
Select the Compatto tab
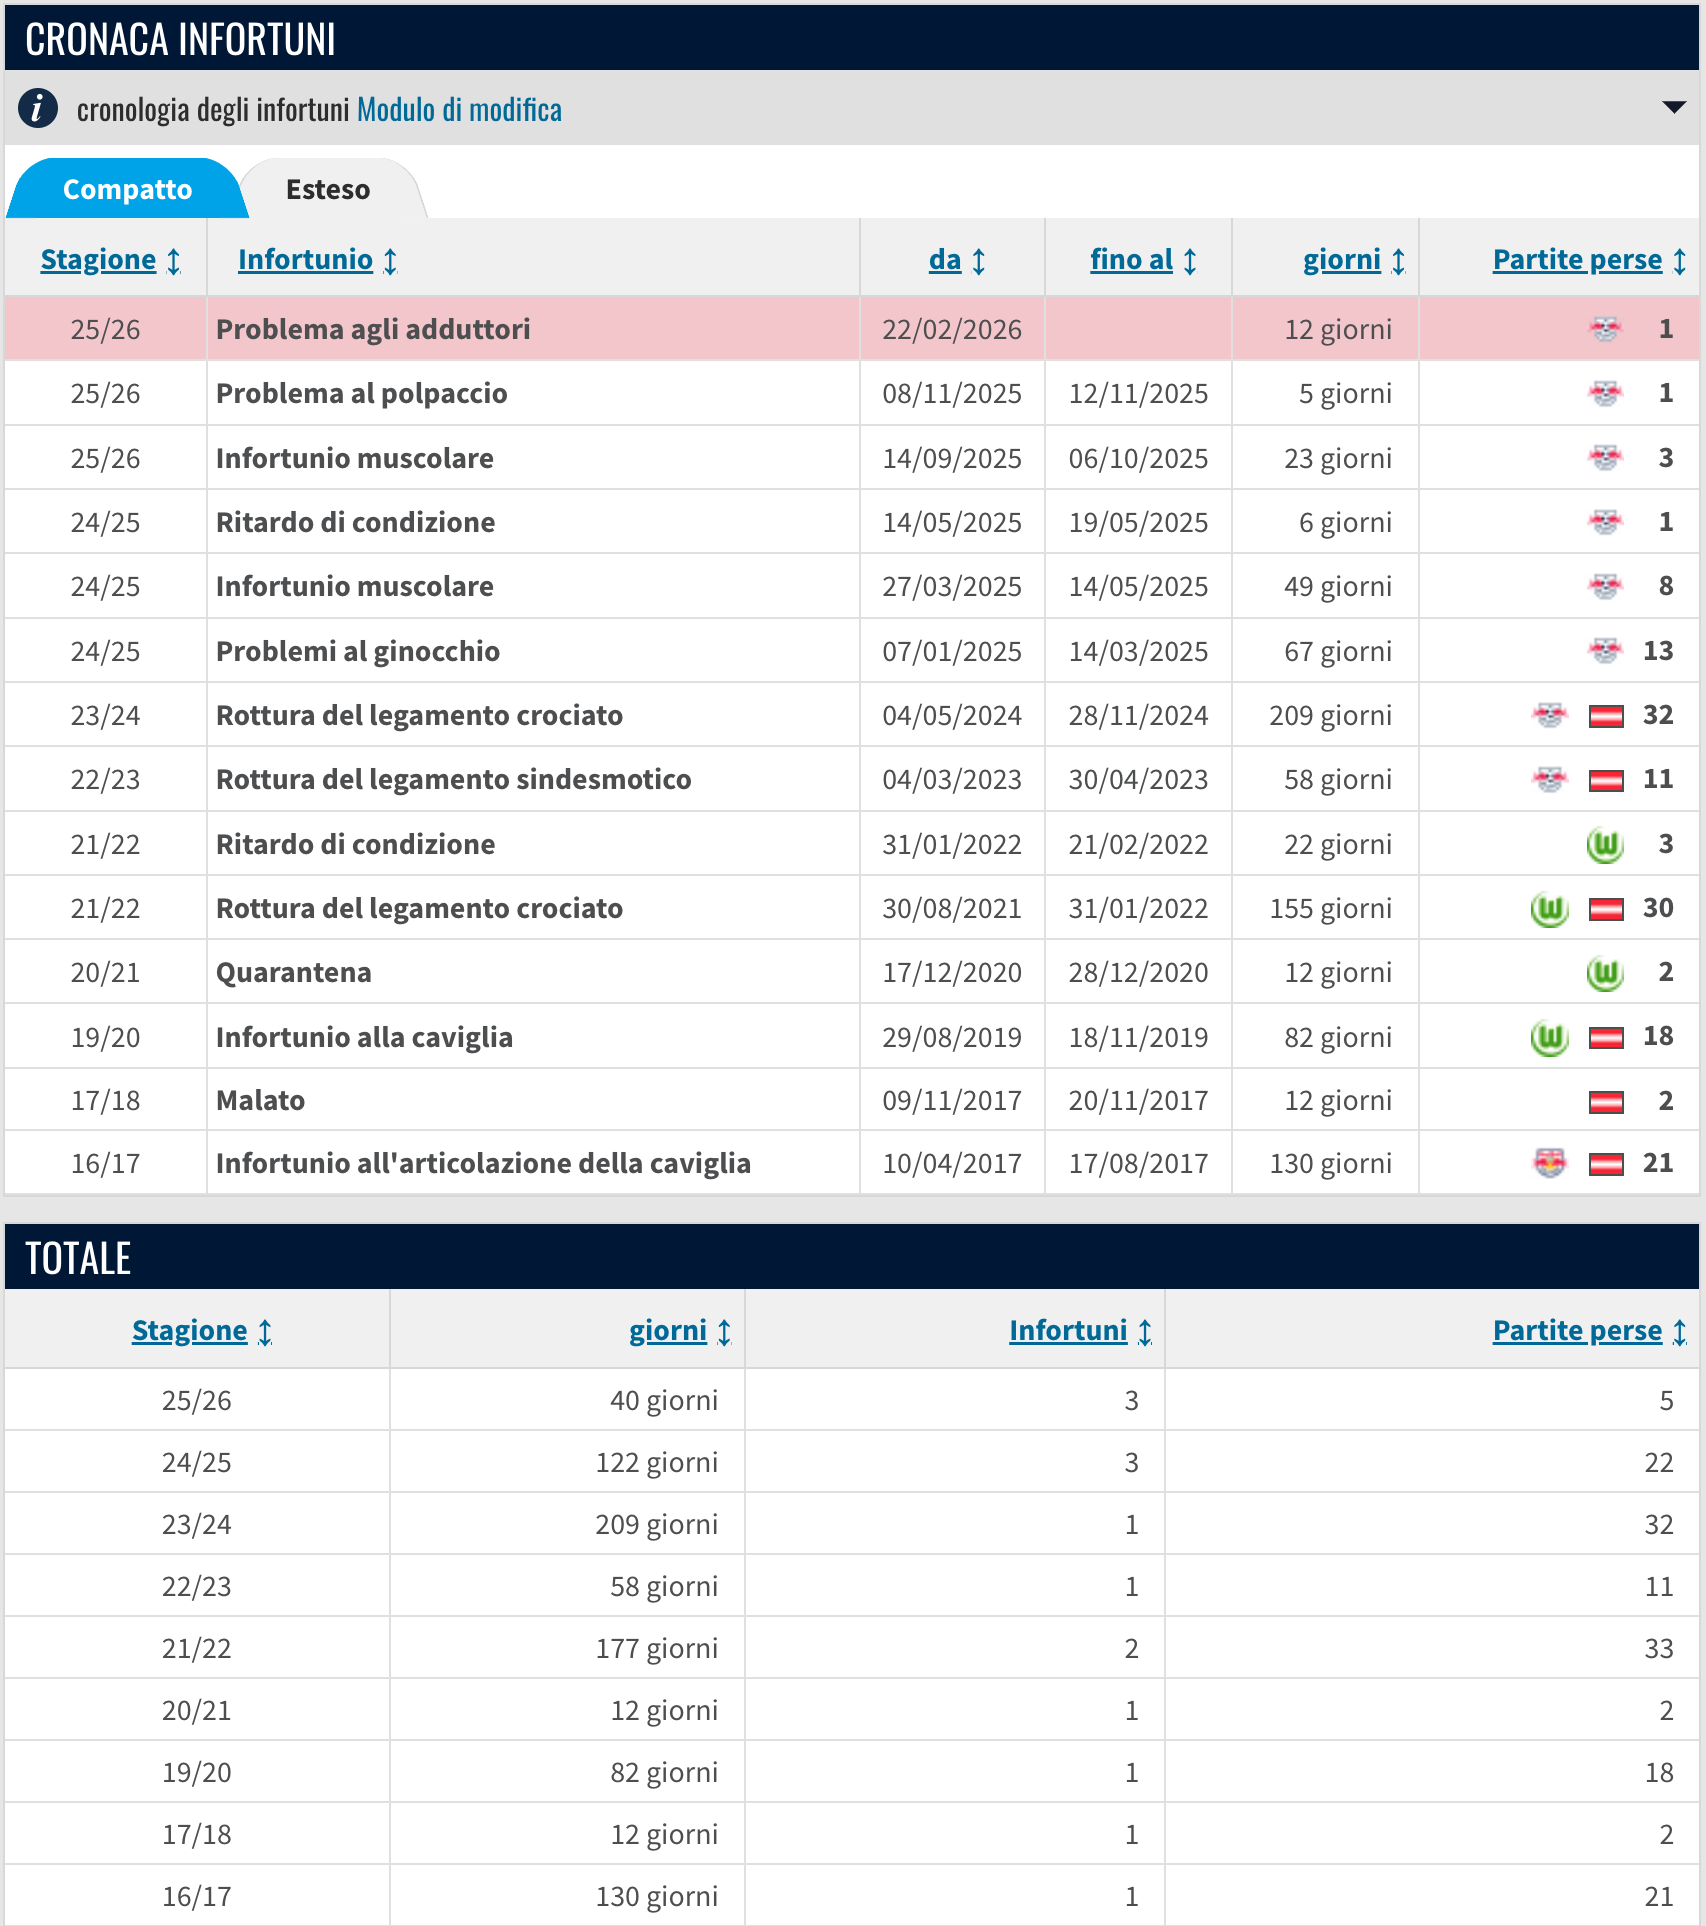coord(127,189)
